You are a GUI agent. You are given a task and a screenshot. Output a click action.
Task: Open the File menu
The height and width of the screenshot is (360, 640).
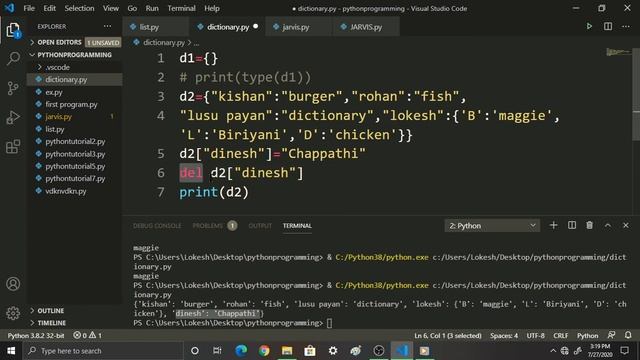pos(29,8)
